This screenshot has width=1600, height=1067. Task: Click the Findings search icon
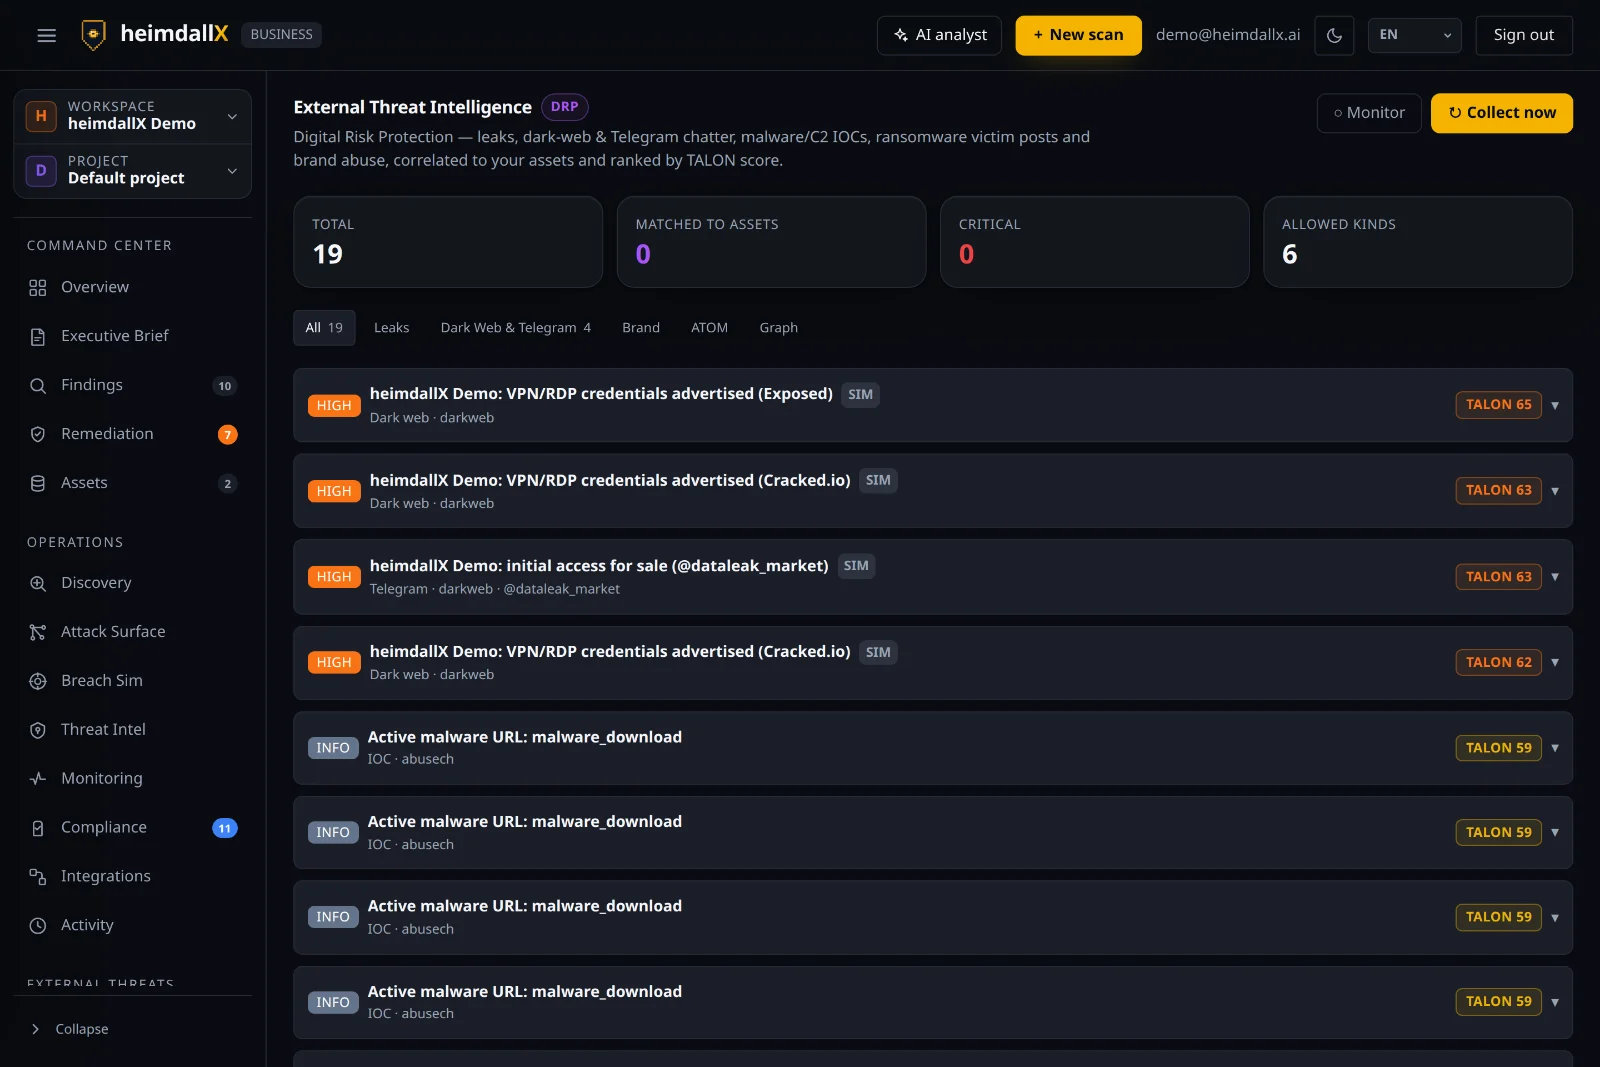click(38, 386)
